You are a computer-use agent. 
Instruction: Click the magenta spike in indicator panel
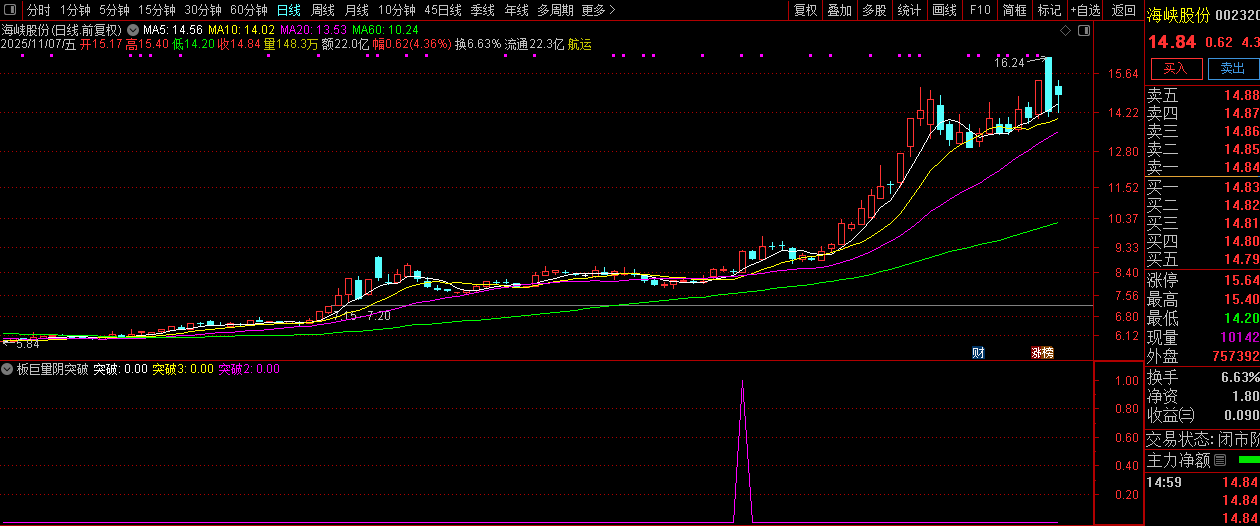(742, 450)
